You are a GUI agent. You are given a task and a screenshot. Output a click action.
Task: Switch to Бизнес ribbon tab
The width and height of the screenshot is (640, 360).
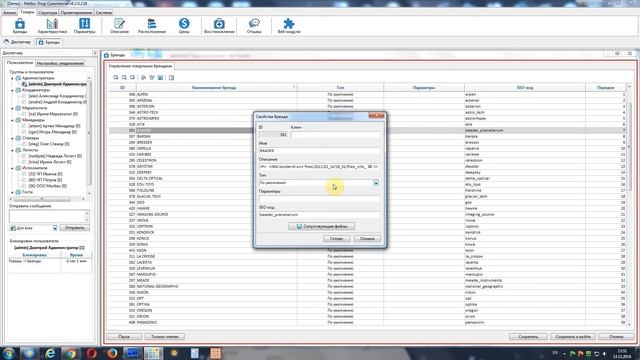click(x=9, y=13)
